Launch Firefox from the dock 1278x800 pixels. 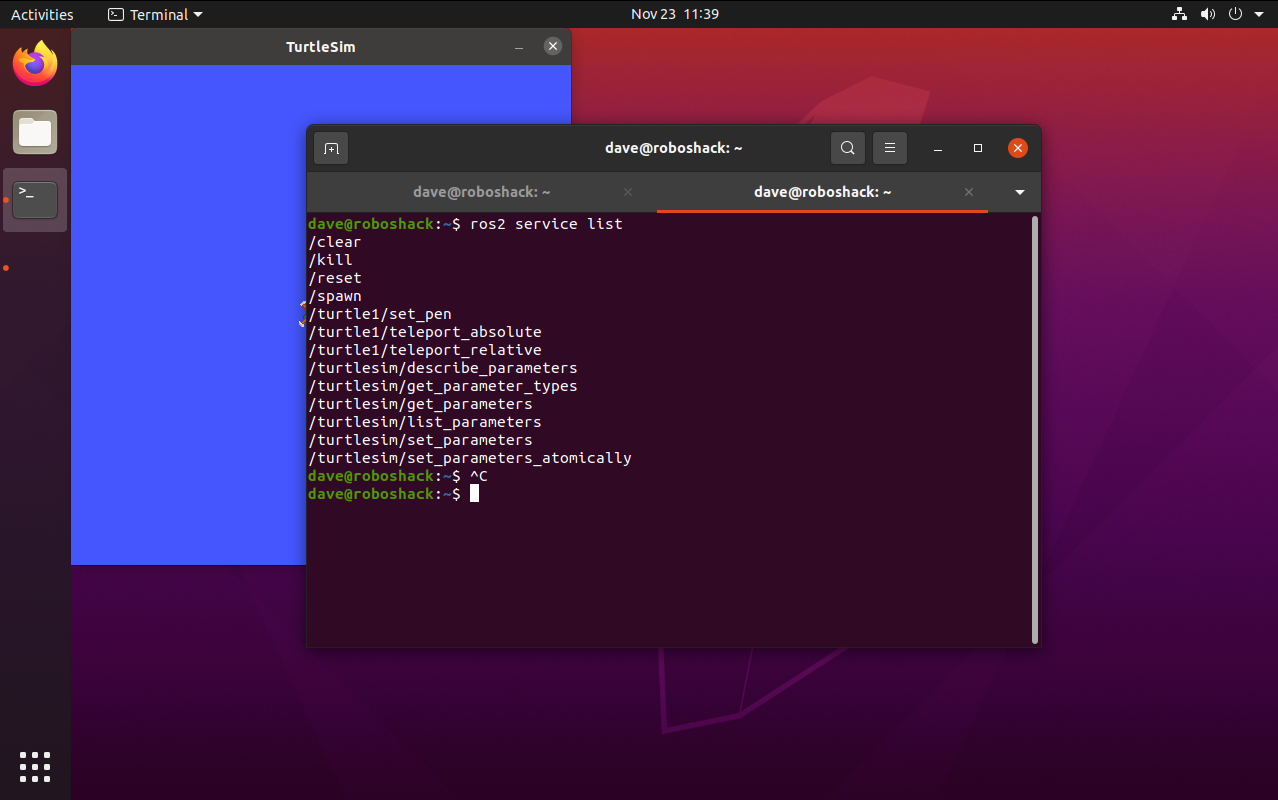click(35, 65)
